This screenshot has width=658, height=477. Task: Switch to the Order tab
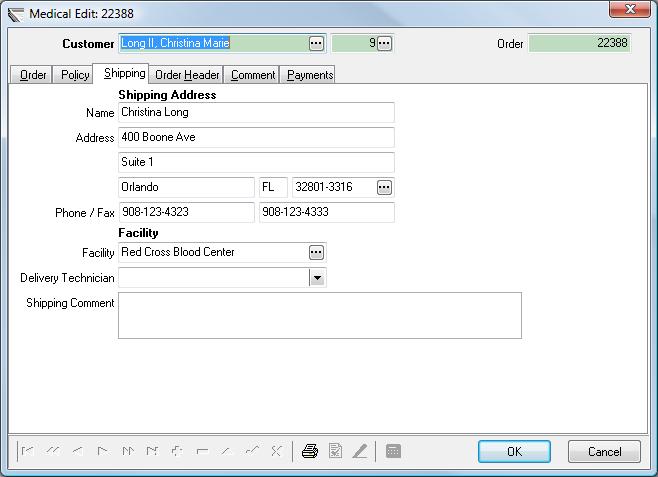(x=31, y=75)
